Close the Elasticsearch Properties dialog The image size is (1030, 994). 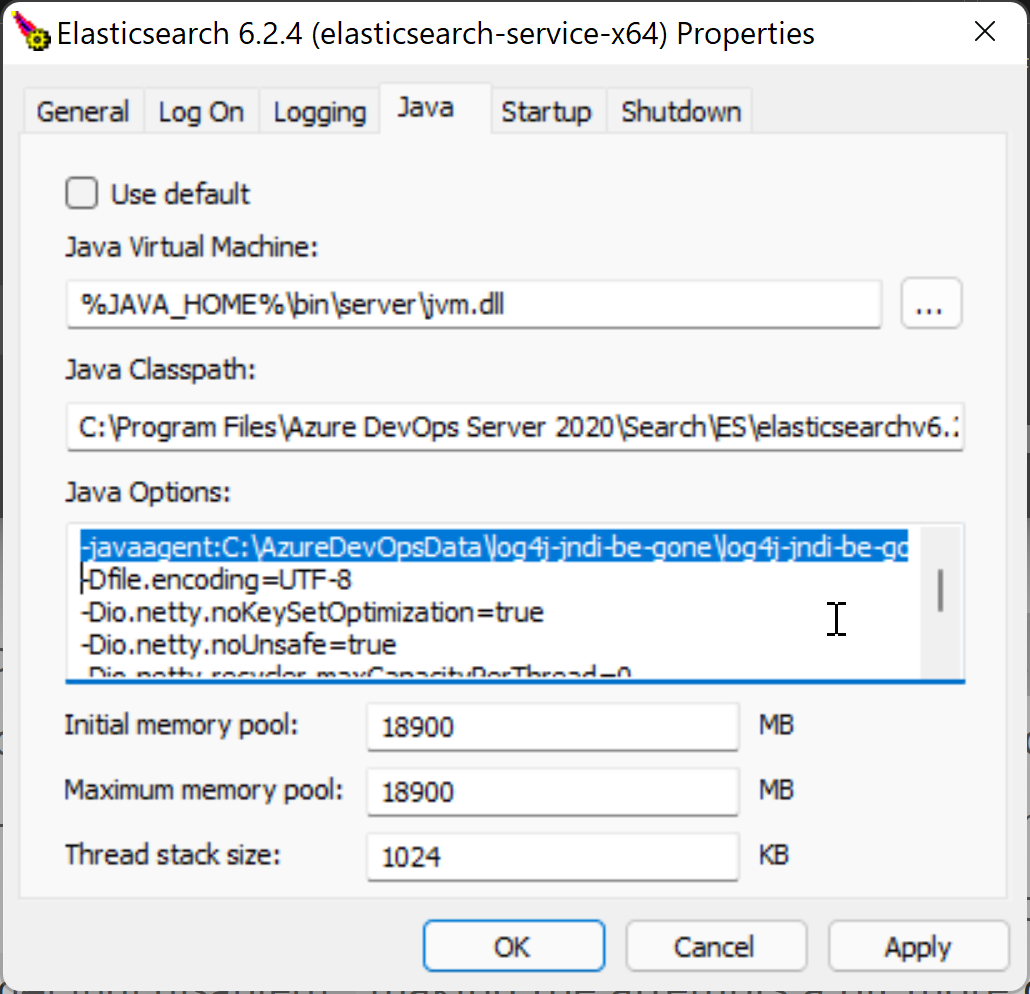click(x=985, y=31)
